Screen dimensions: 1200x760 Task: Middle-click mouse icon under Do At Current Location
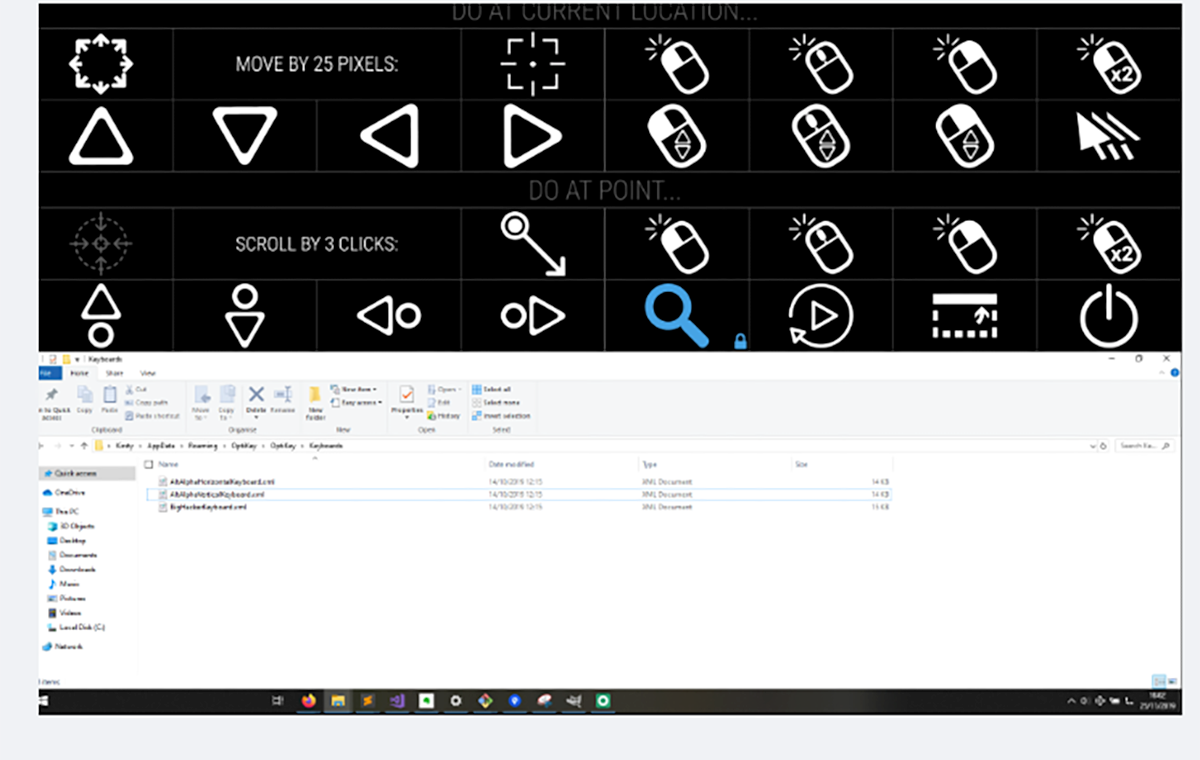(821, 64)
